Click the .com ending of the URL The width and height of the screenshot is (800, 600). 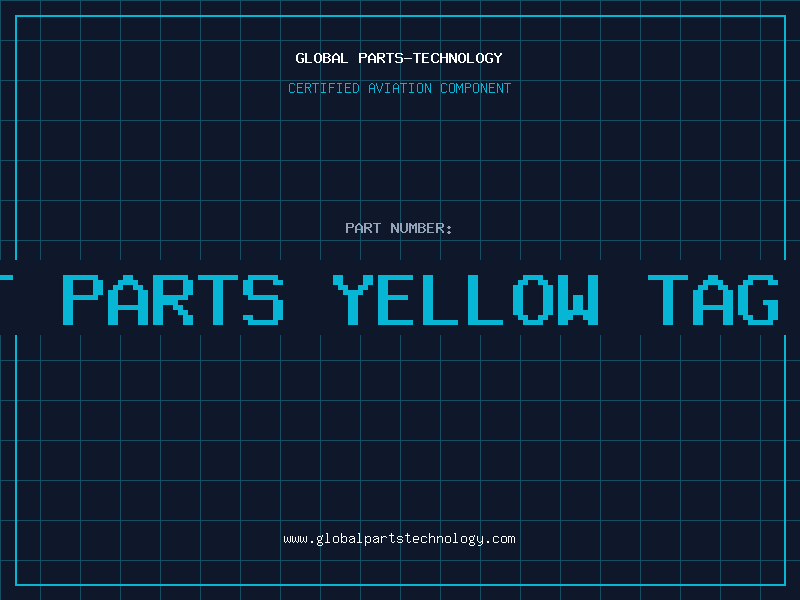[x=500, y=539]
